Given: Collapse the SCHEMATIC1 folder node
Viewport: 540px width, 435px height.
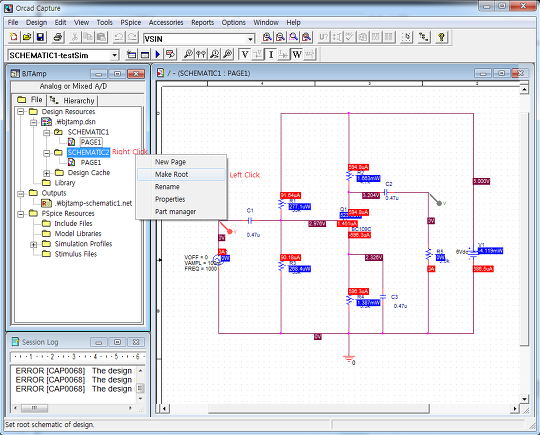Looking at the screenshot, I should [x=46, y=132].
